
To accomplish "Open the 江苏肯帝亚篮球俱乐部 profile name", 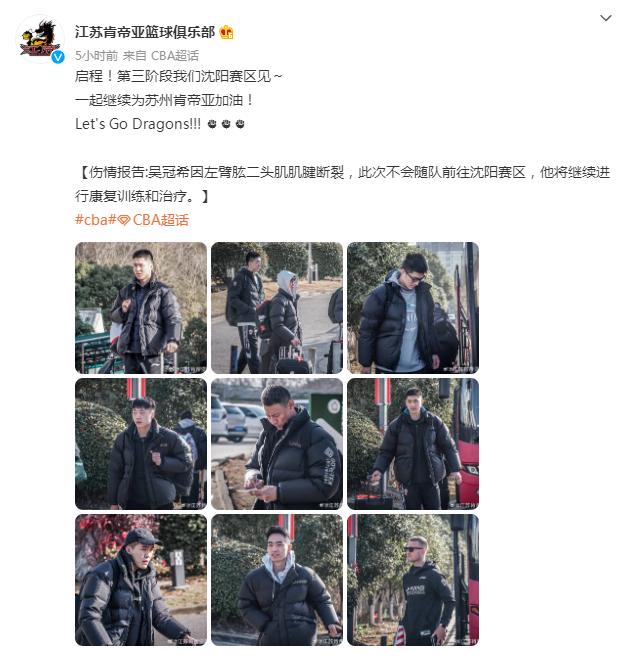I will click(145, 32).
